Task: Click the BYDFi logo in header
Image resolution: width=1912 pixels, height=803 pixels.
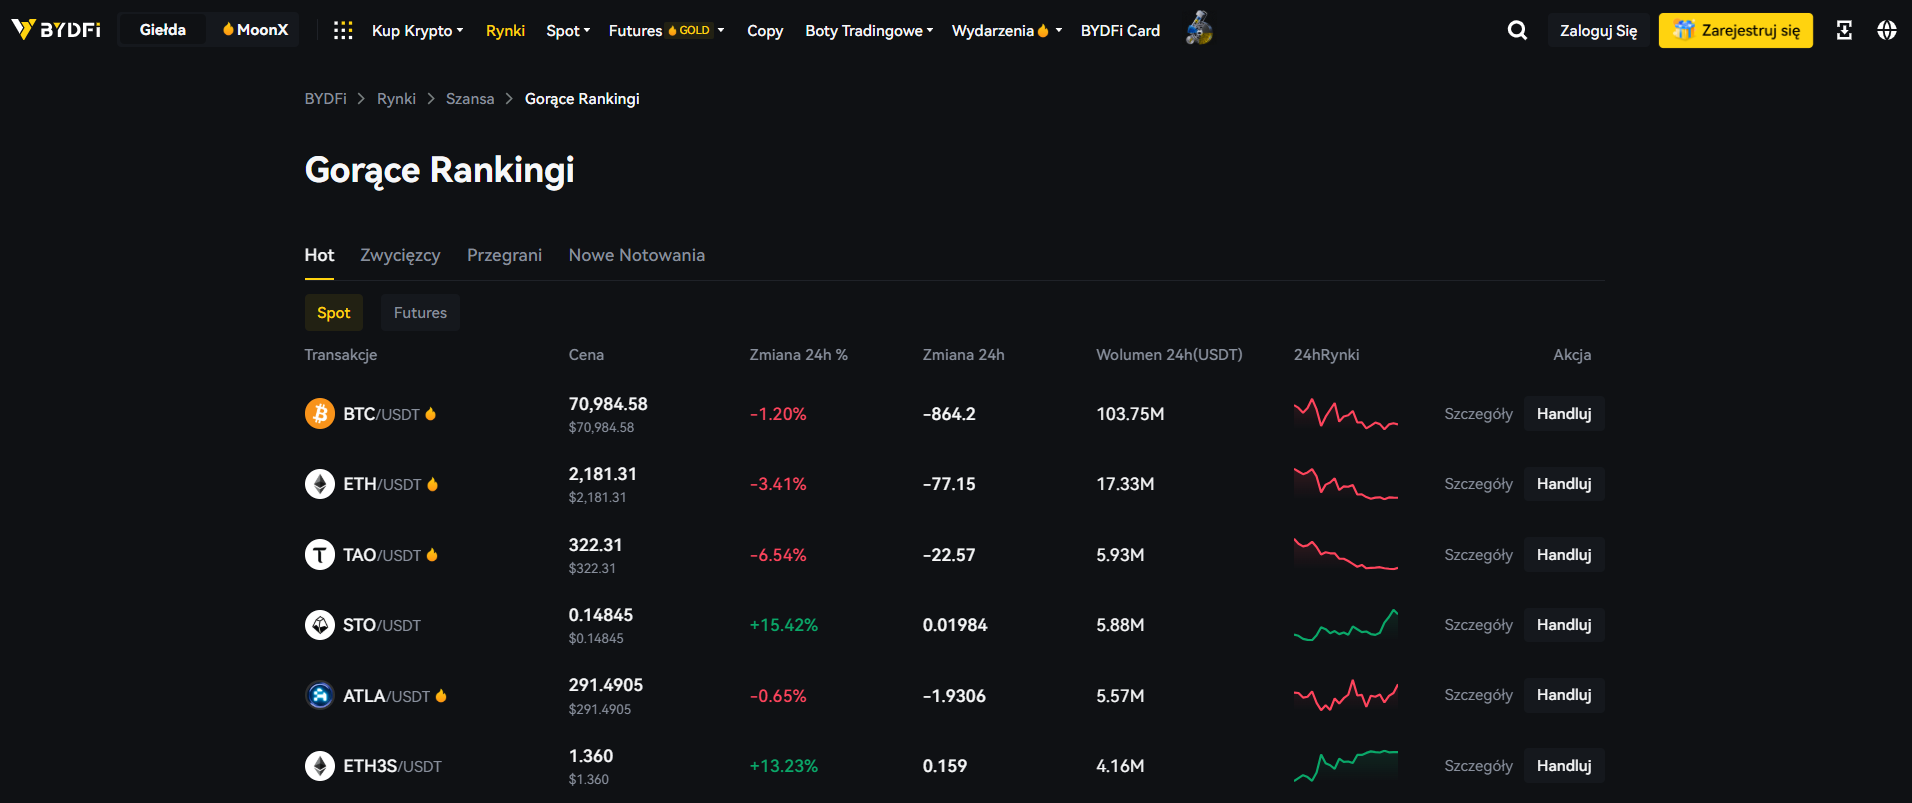Action: [x=56, y=30]
